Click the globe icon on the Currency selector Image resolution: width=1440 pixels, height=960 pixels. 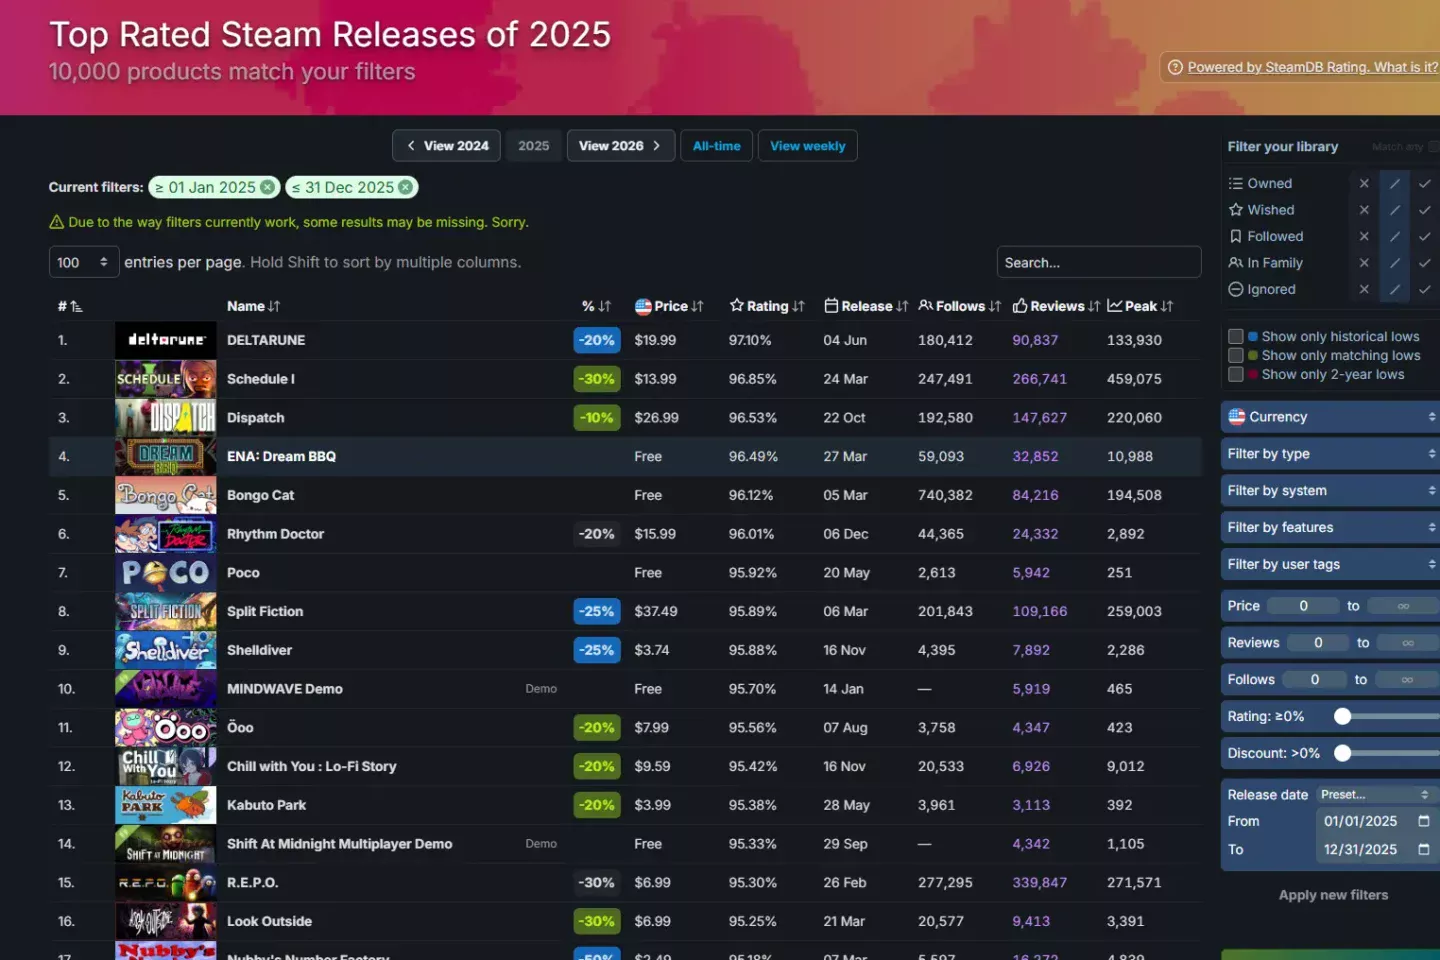[x=1236, y=417]
